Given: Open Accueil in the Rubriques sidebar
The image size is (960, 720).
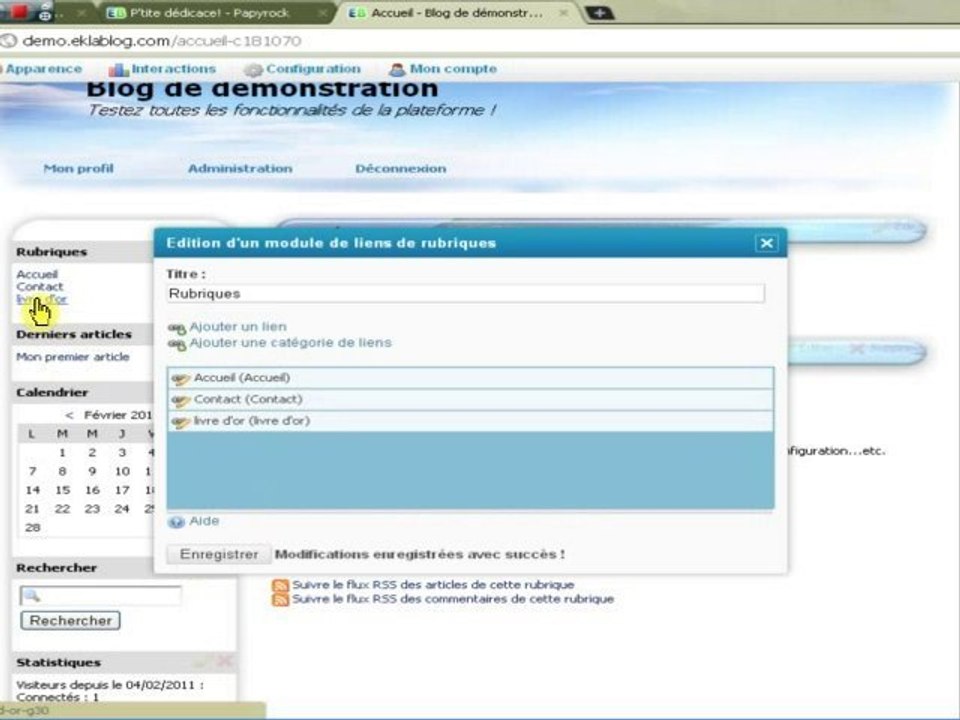Looking at the screenshot, I should 37,274.
